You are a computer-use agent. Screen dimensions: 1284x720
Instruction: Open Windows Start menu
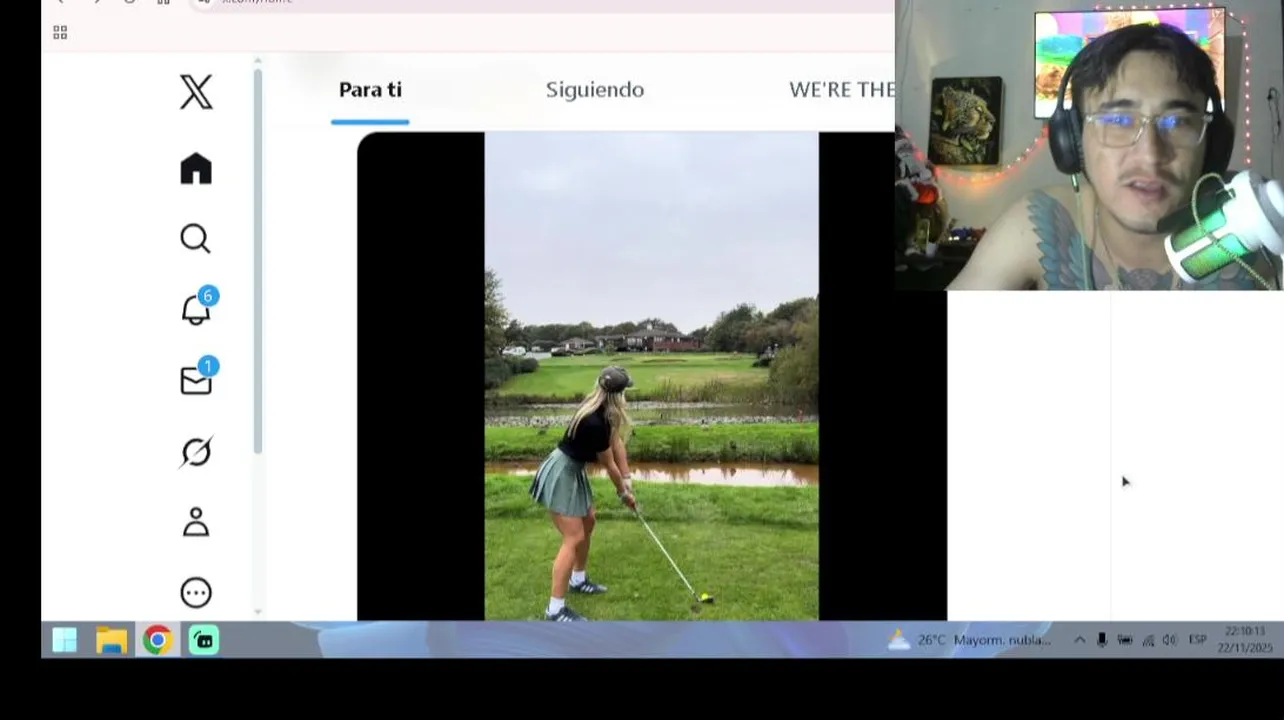click(65, 640)
